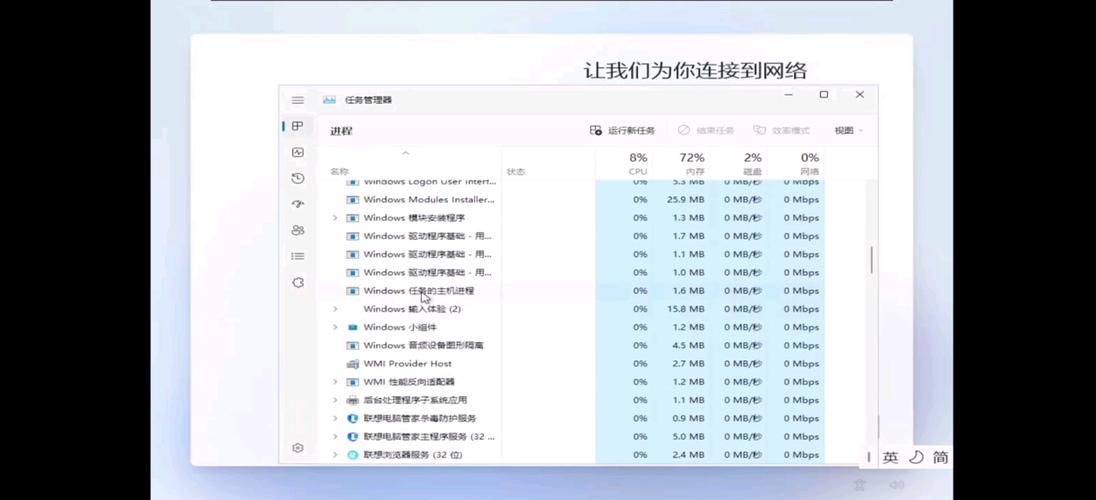The width and height of the screenshot is (1096, 500).
Task: Expand the Windows 小组件 process group
Action: pyautogui.click(x=335, y=327)
